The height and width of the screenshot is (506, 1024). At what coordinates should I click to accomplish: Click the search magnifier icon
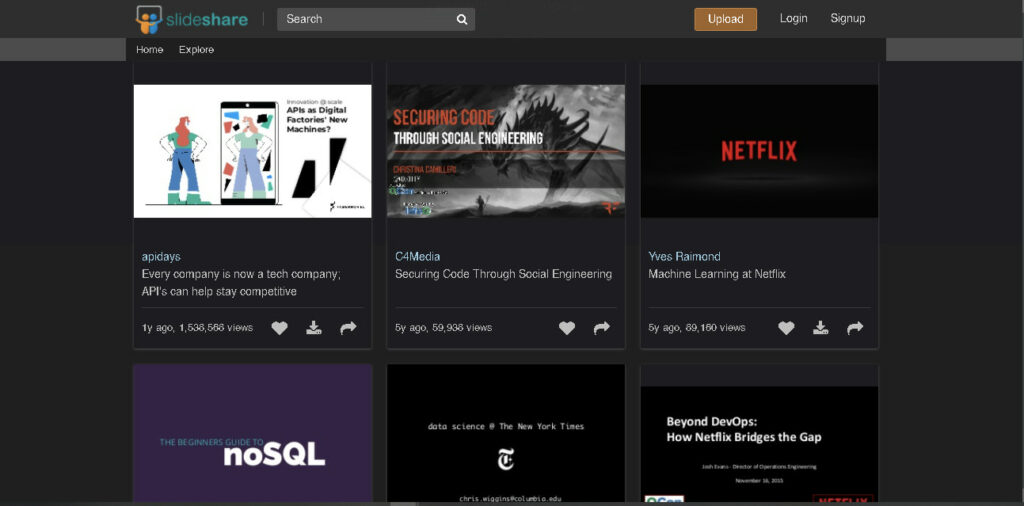click(x=462, y=20)
